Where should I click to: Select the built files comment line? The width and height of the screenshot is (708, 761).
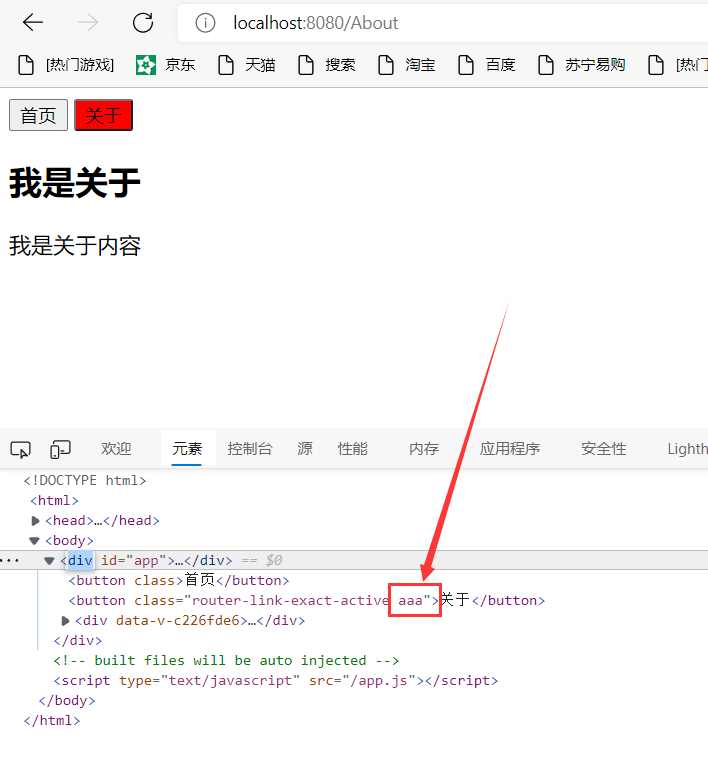[226, 661]
